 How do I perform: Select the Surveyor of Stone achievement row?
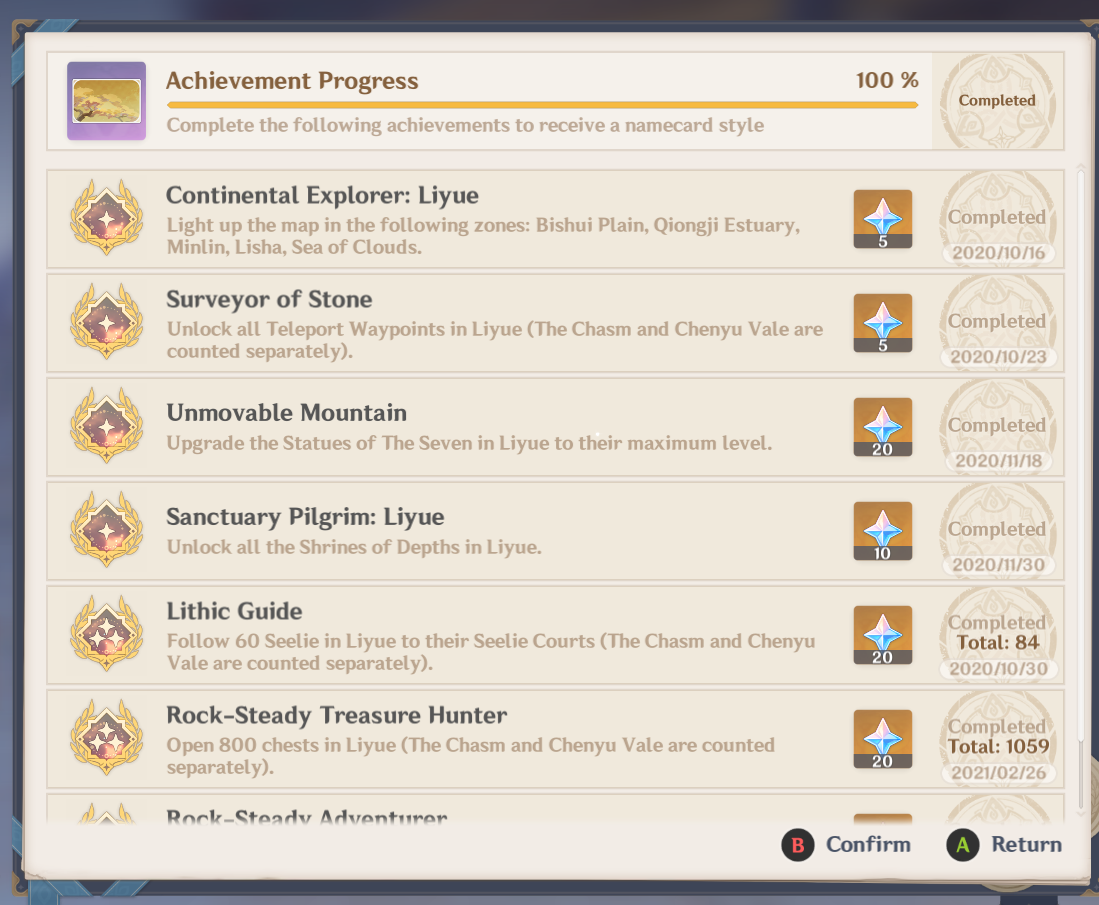click(x=555, y=322)
